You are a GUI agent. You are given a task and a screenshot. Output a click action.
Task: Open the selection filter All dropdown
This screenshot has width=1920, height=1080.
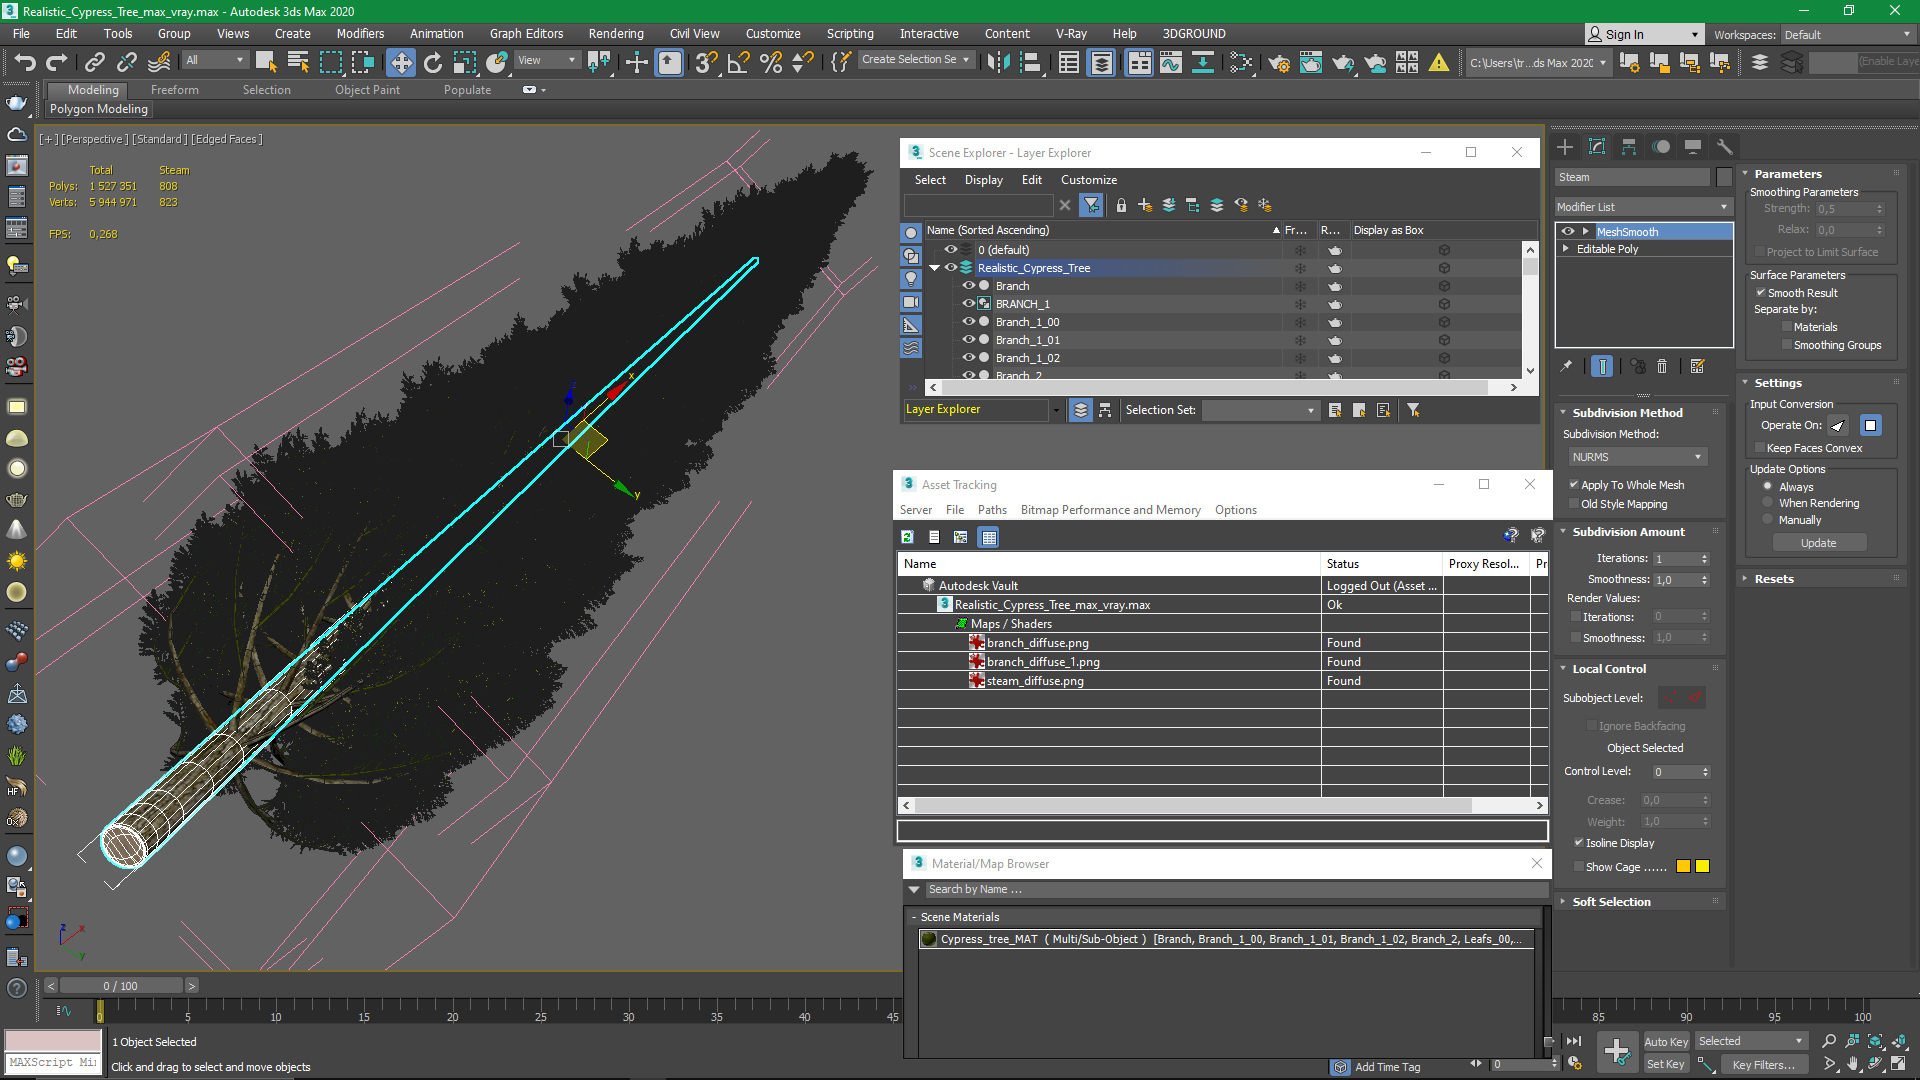tap(214, 61)
